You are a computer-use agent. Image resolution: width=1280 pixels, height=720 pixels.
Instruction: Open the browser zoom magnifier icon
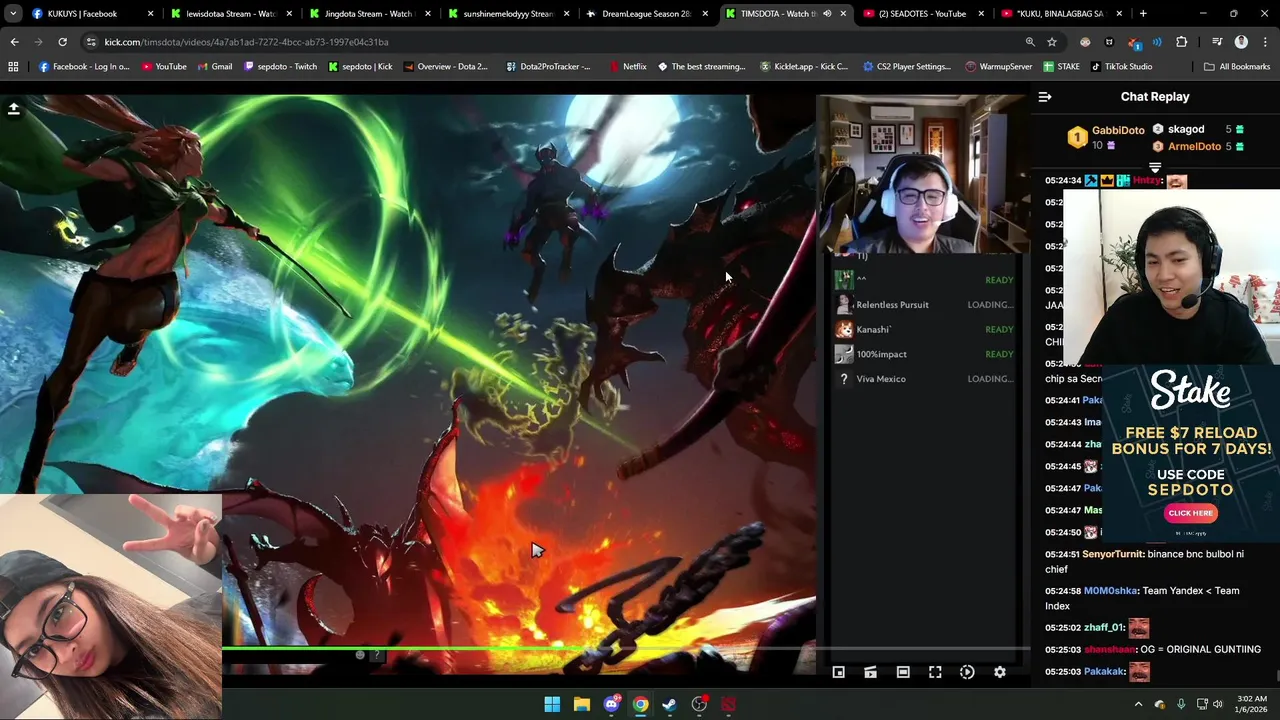(x=1030, y=42)
